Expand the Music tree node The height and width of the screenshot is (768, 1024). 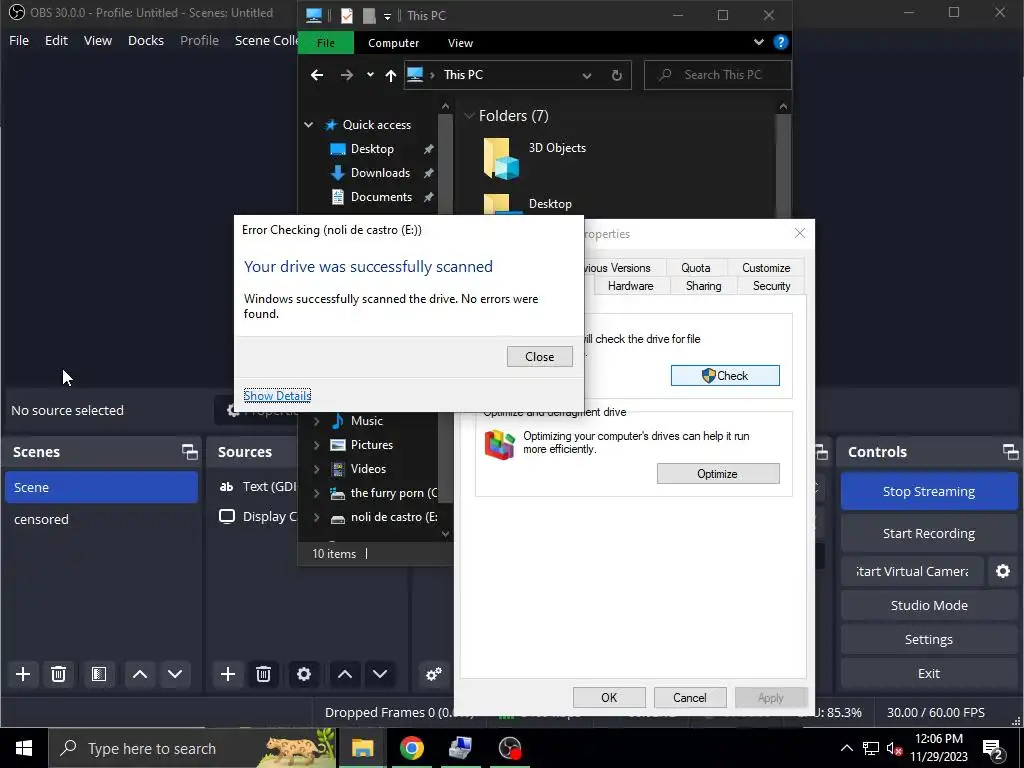pyautogui.click(x=317, y=421)
